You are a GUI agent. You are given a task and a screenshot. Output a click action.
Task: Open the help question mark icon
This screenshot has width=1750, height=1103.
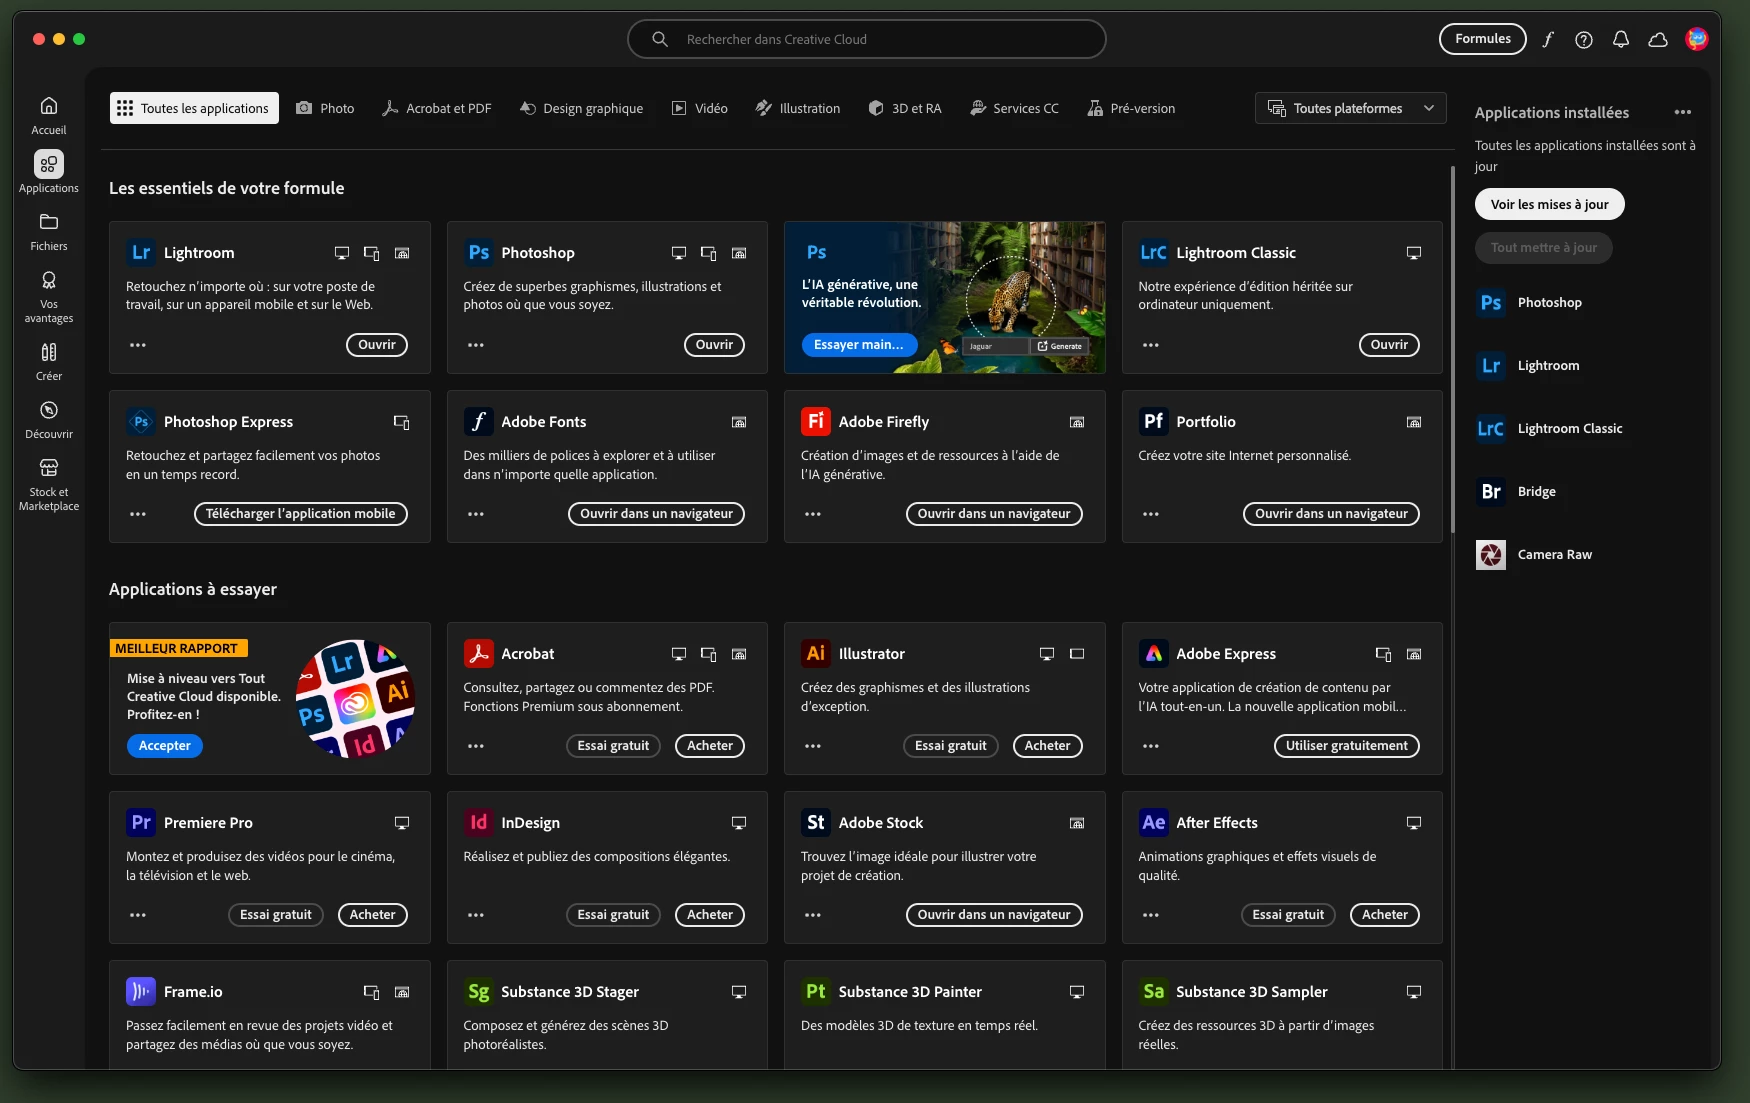point(1584,39)
